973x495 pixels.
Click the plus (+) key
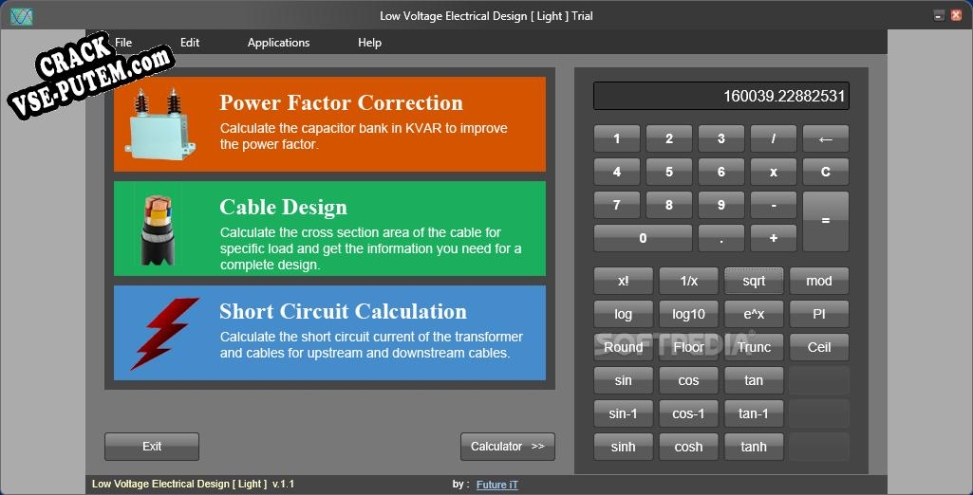[x=773, y=238]
